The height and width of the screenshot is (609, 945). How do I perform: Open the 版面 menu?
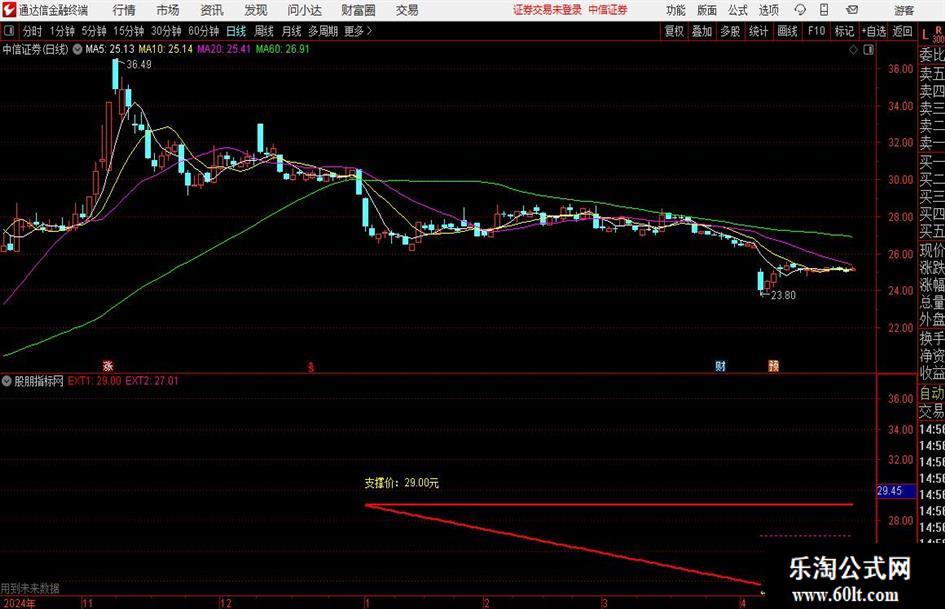click(x=706, y=10)
